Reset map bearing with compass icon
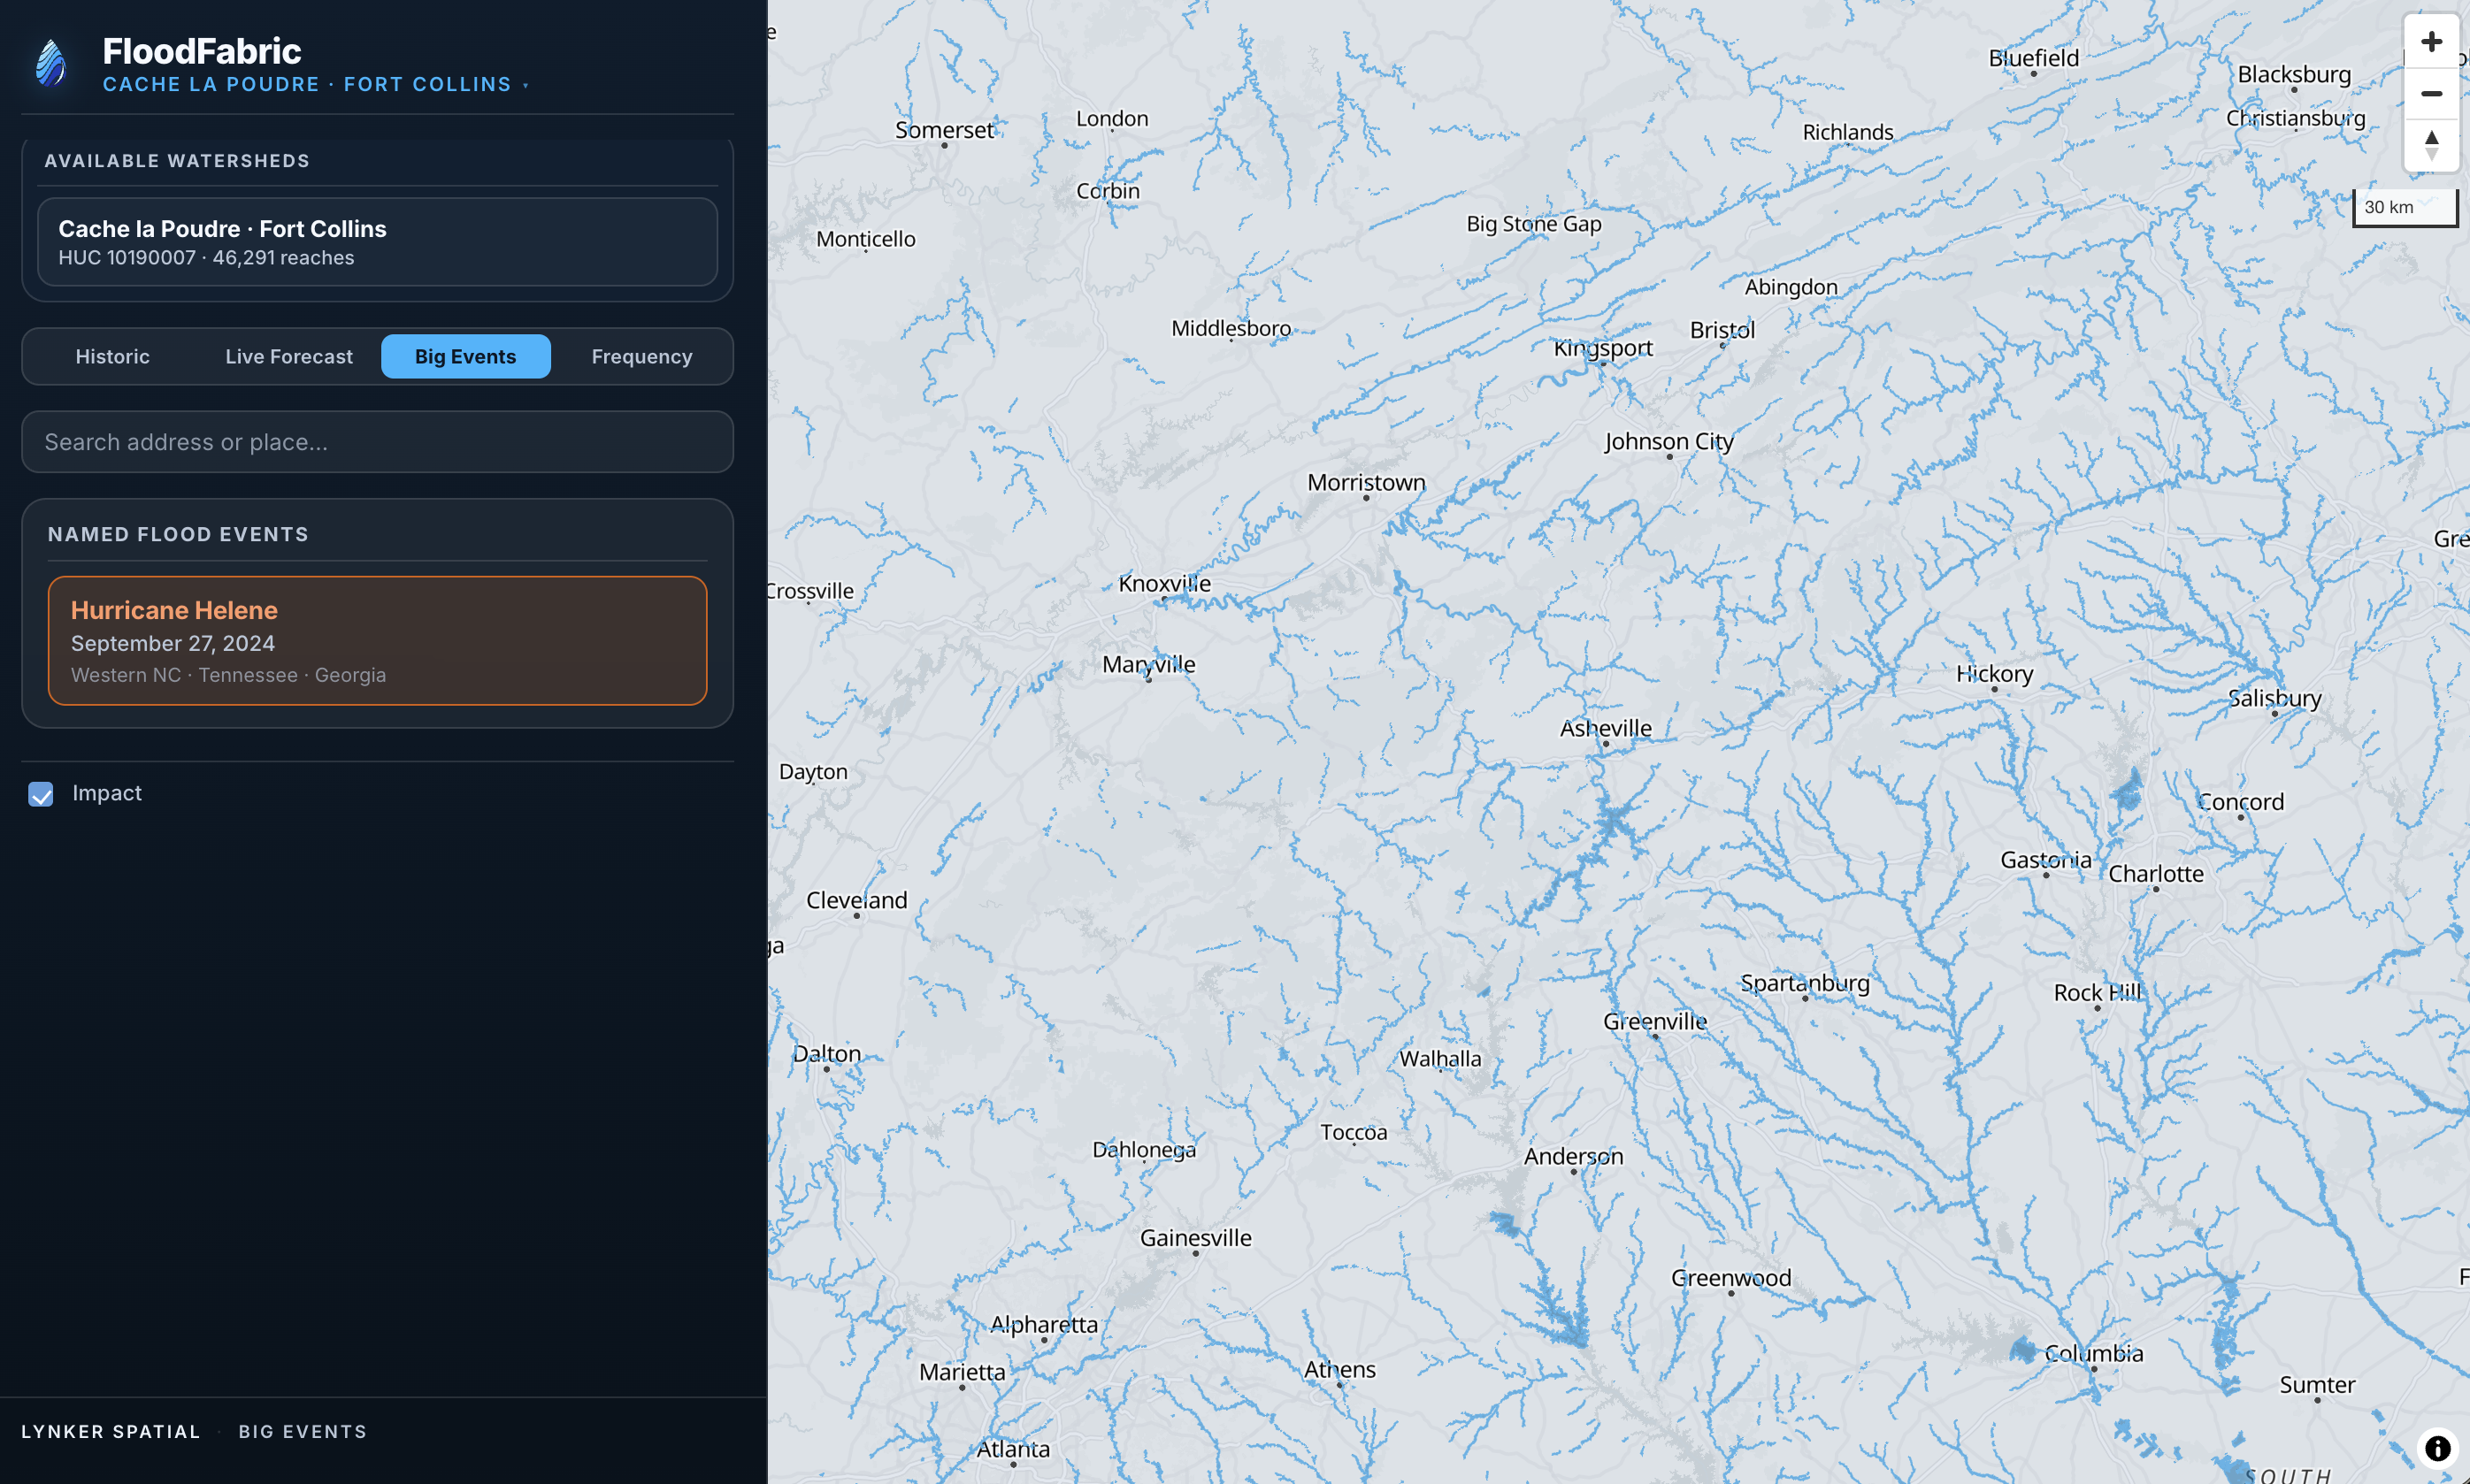This screenshot has width=2470, height=1484. 2431,145
